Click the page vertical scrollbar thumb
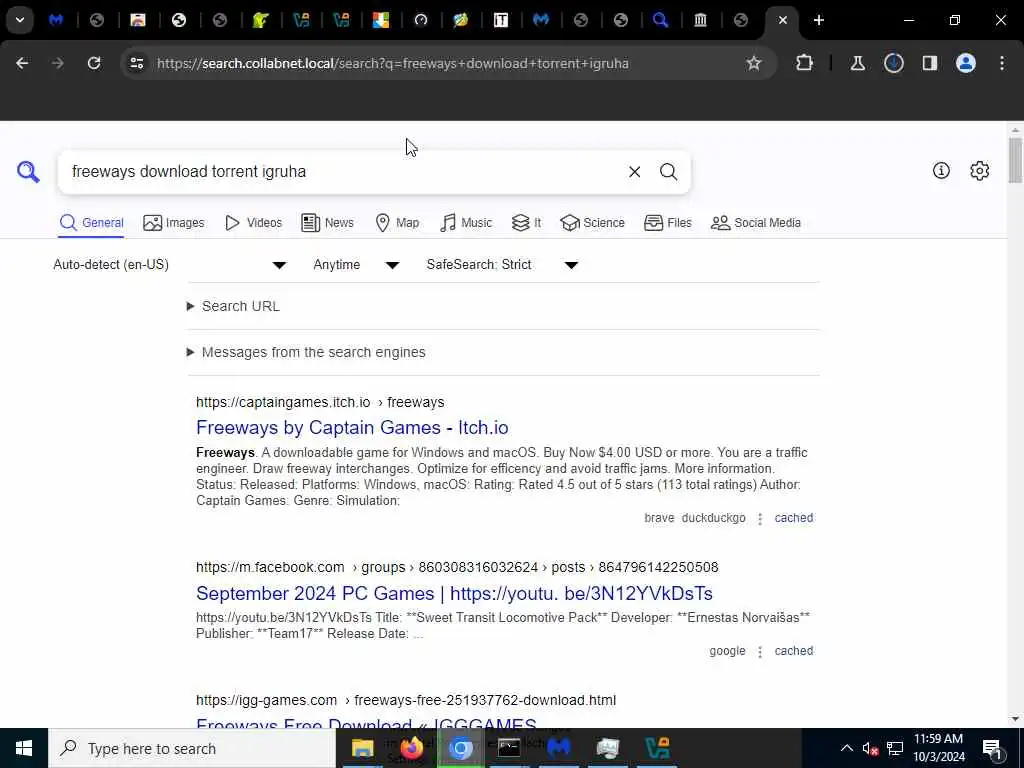This screenshot has height=768, width=1024. point(1015,161)
